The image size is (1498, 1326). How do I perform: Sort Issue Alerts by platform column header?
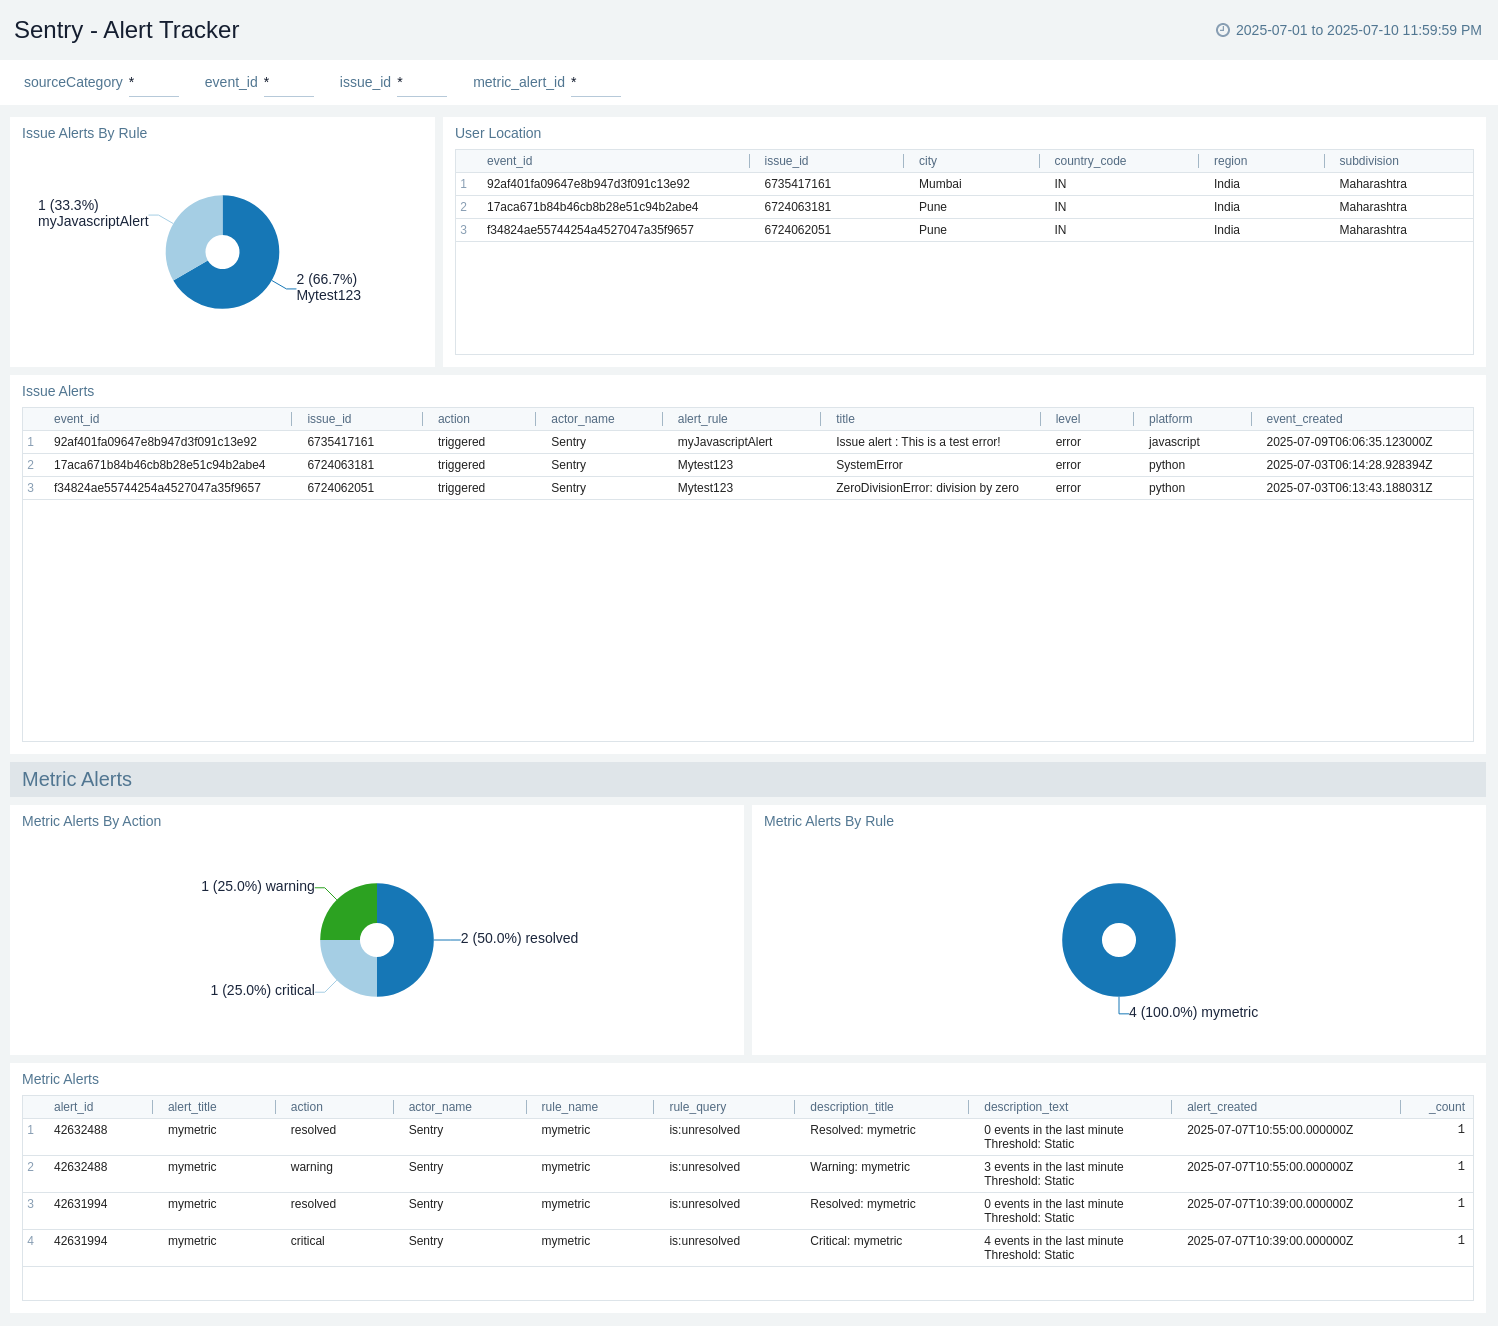(1170, 419)
